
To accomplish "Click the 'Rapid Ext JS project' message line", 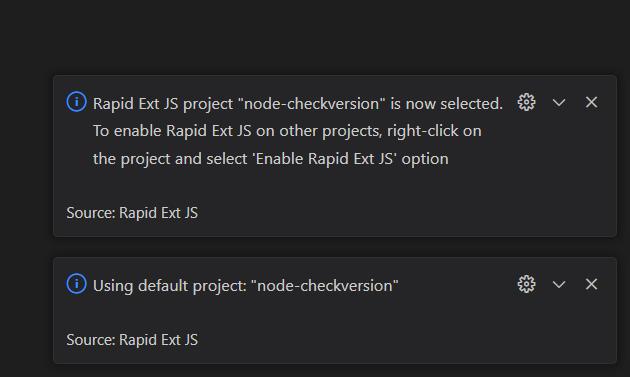I will coord(298,104).
